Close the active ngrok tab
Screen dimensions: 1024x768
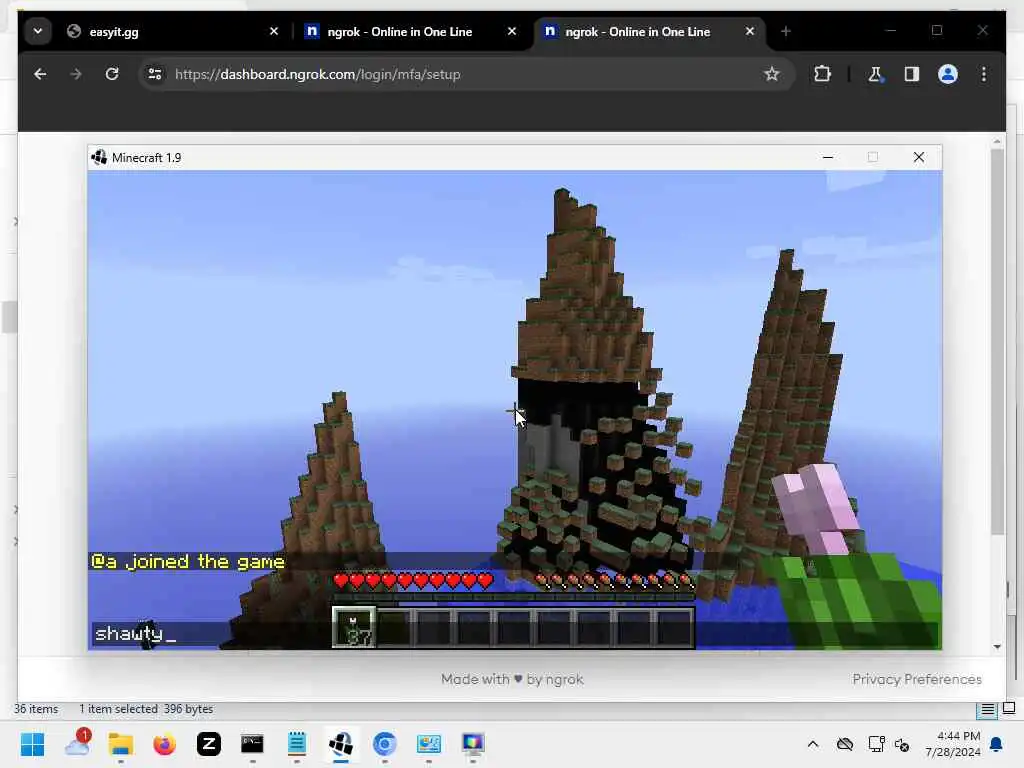pos(750,31)
